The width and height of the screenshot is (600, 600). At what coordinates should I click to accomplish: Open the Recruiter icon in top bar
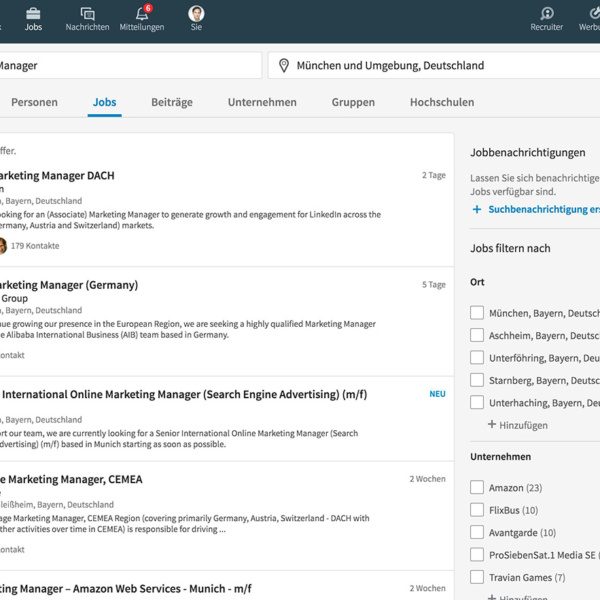coord(547,13)
